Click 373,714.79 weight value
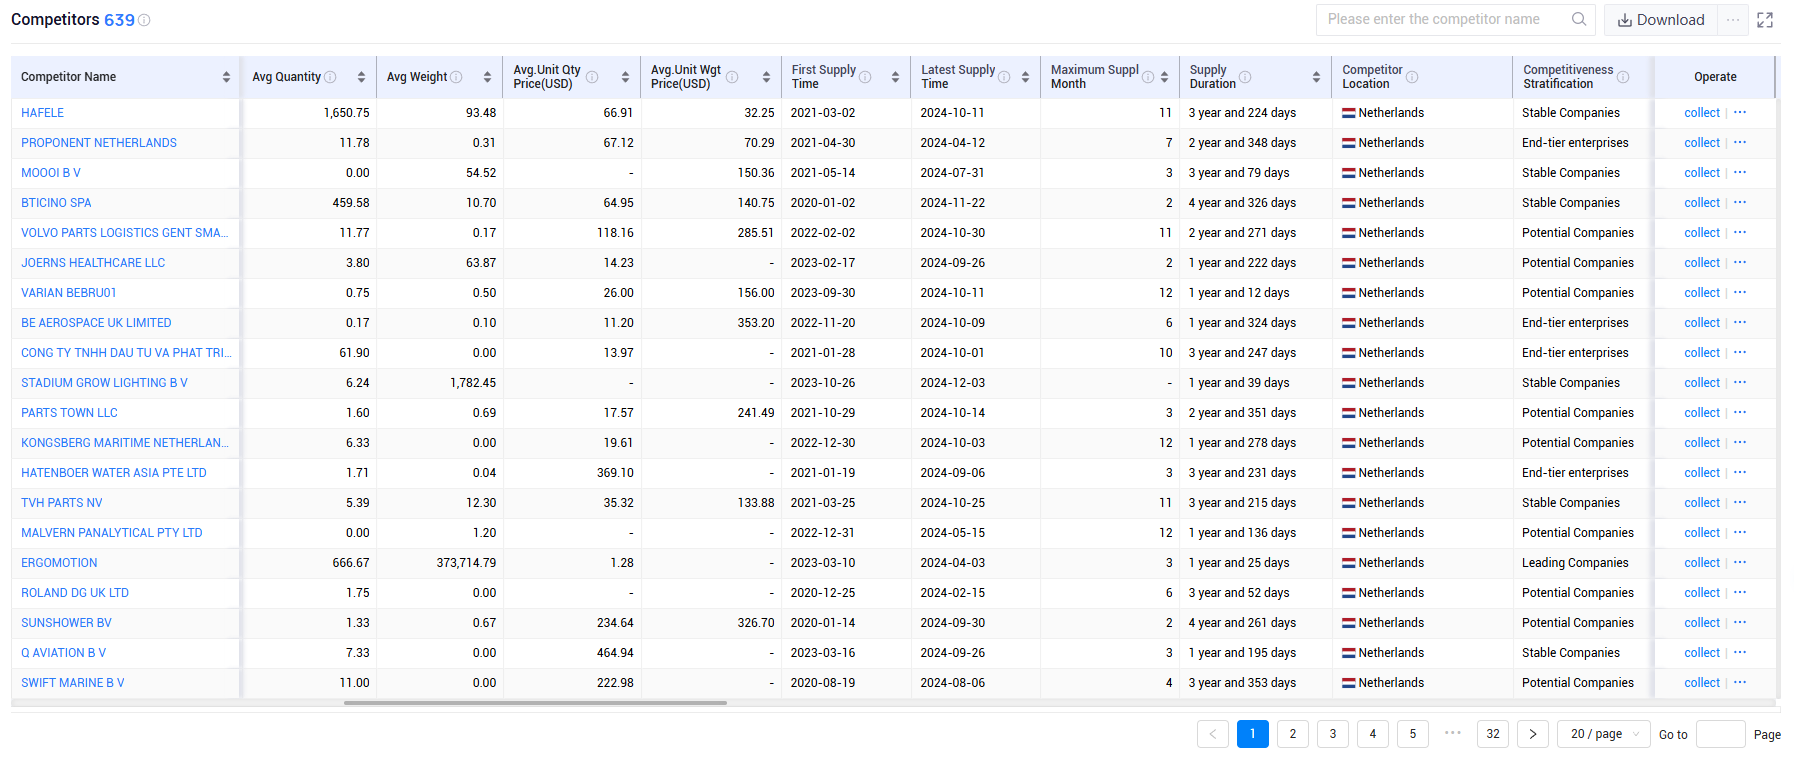Viewport: 1794px width, 759px height. tap(466, 563)
